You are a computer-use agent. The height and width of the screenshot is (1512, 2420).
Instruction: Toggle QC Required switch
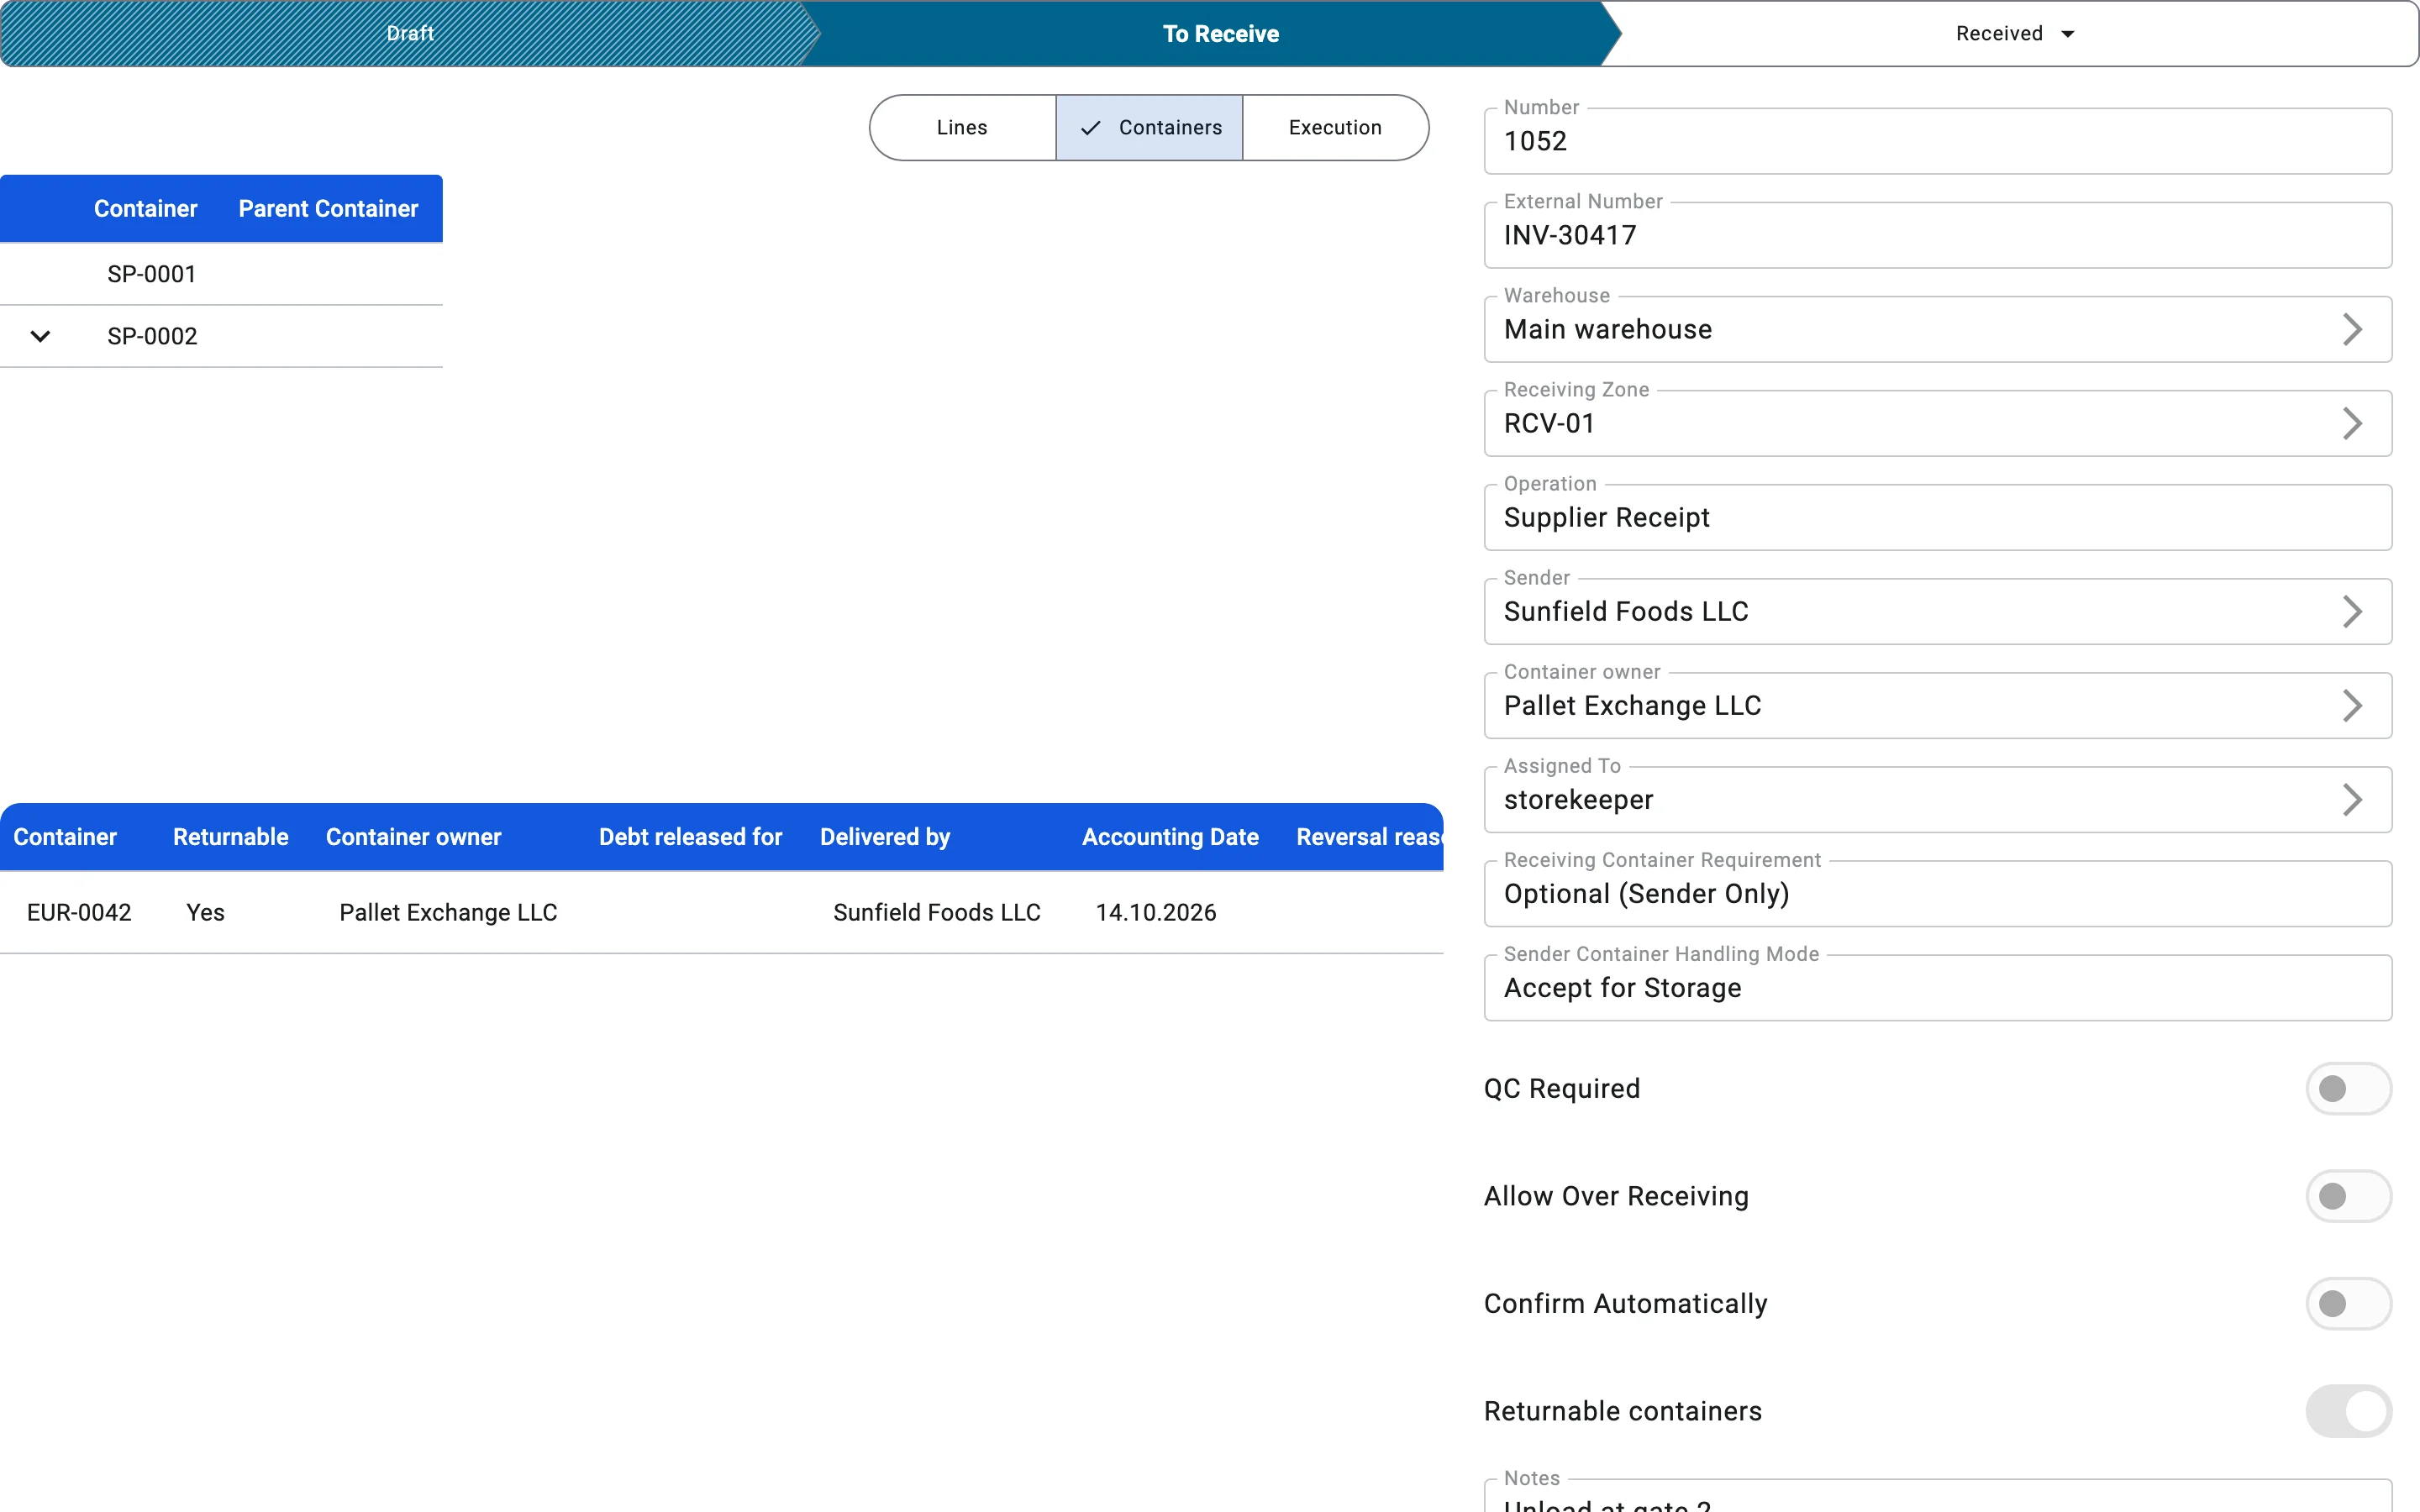[x=2348, y=1088]
